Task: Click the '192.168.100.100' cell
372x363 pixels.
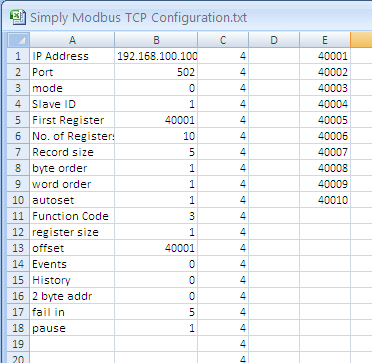Action: pos(156,56)
